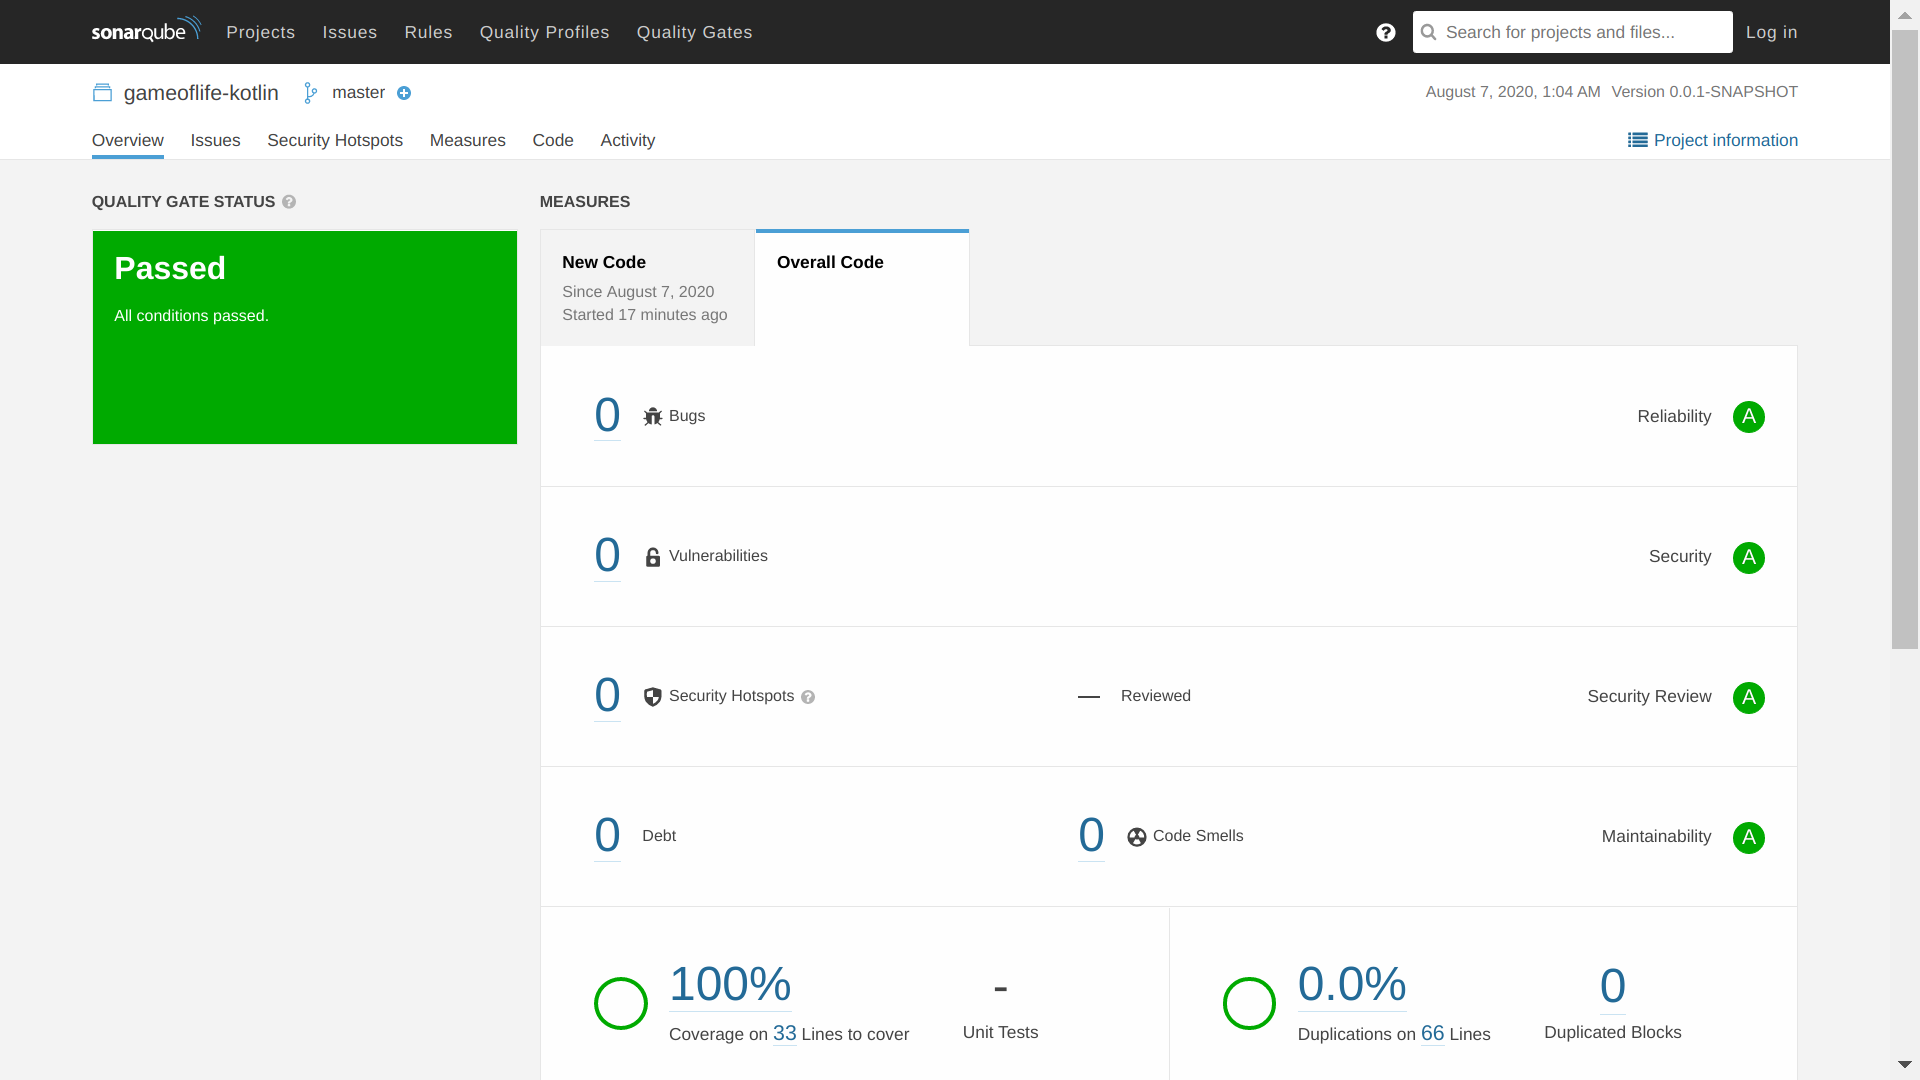The width and height of the screenshot is (1920, 1080).
Task: Click the scroll down arrow on scrollbar
Action: pos(1904,1065)
